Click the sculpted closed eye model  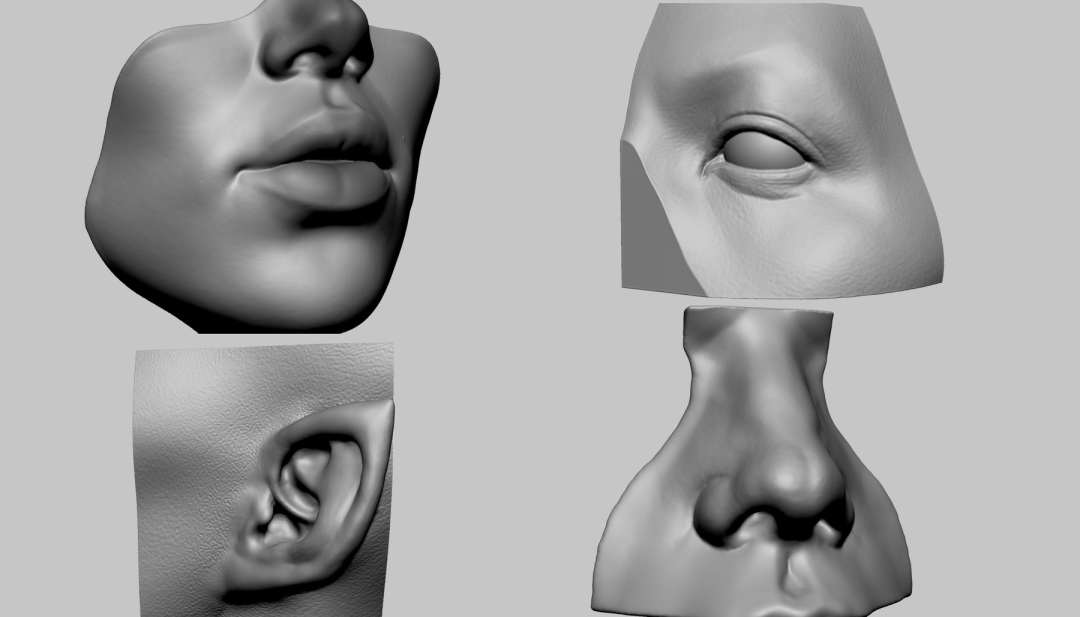click(x=782, y=150)
